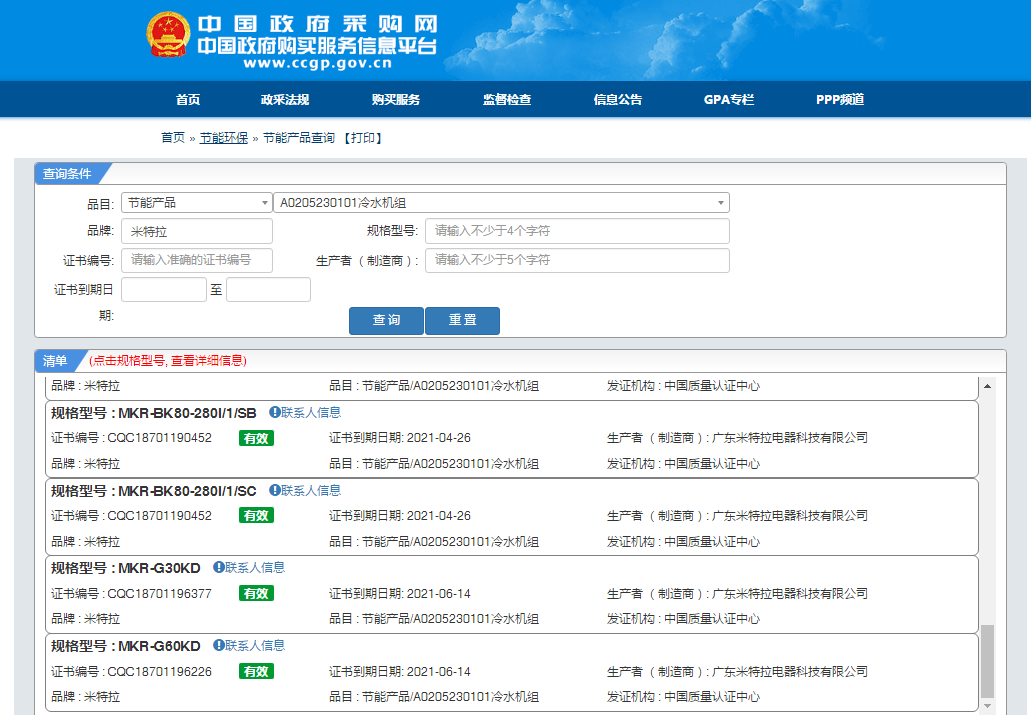Open 信息公告 navigation menu item
This screenshot has width=1031, height=715.
(618, 99)
